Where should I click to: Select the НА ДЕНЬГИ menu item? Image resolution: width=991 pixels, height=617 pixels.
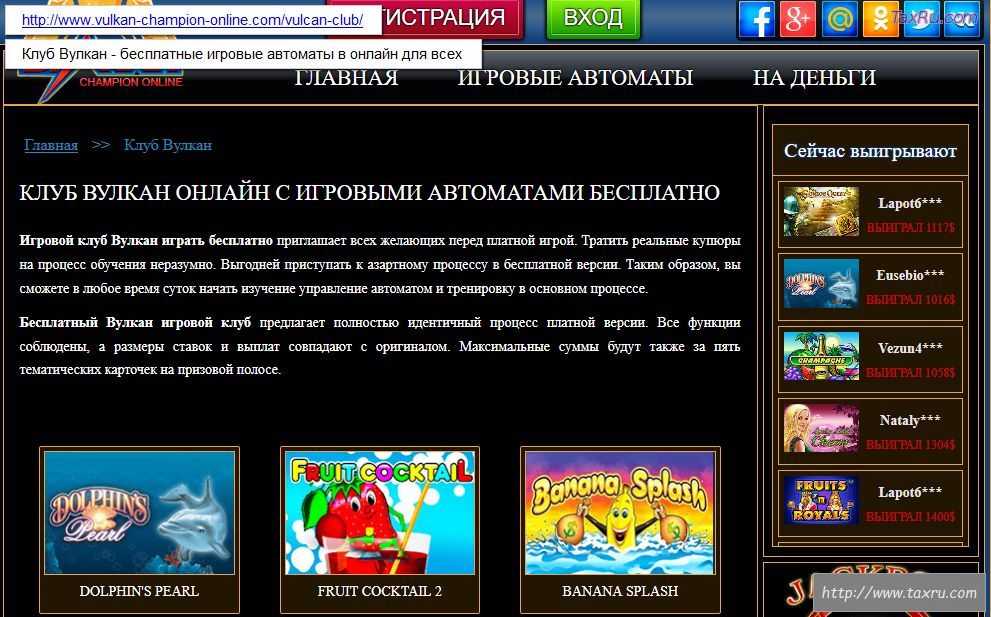point(814,78)
